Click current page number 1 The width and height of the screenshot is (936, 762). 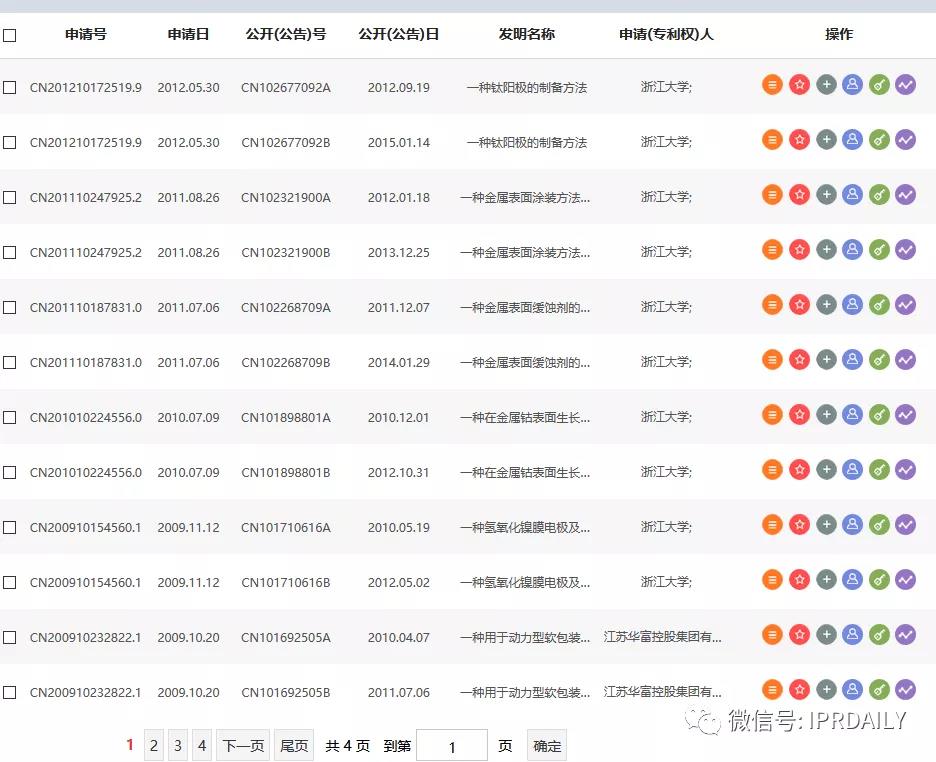[x=130, y=745]
